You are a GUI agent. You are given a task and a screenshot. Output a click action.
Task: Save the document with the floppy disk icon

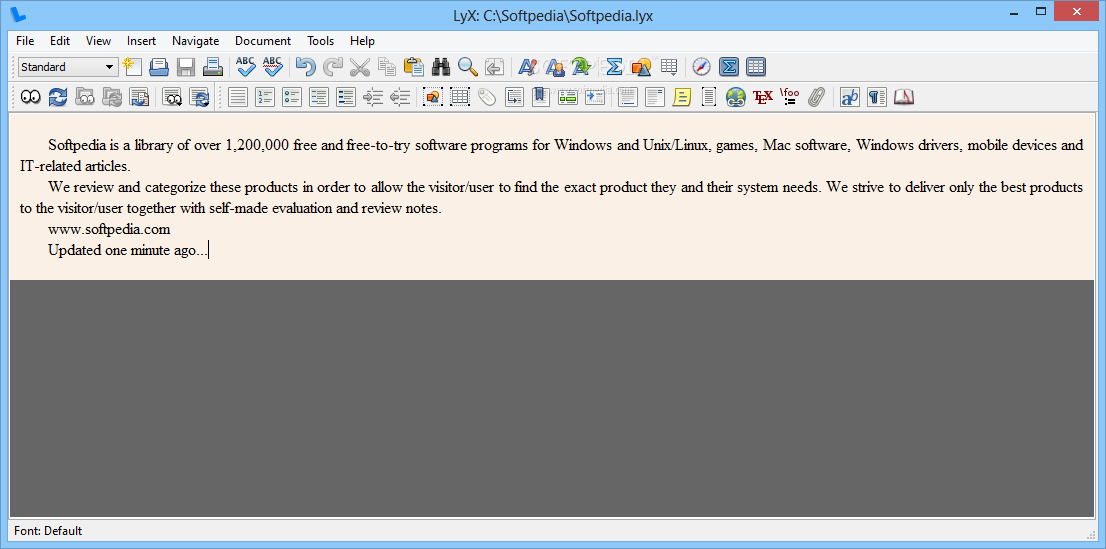pyautogui.click(x=186, y=67)
